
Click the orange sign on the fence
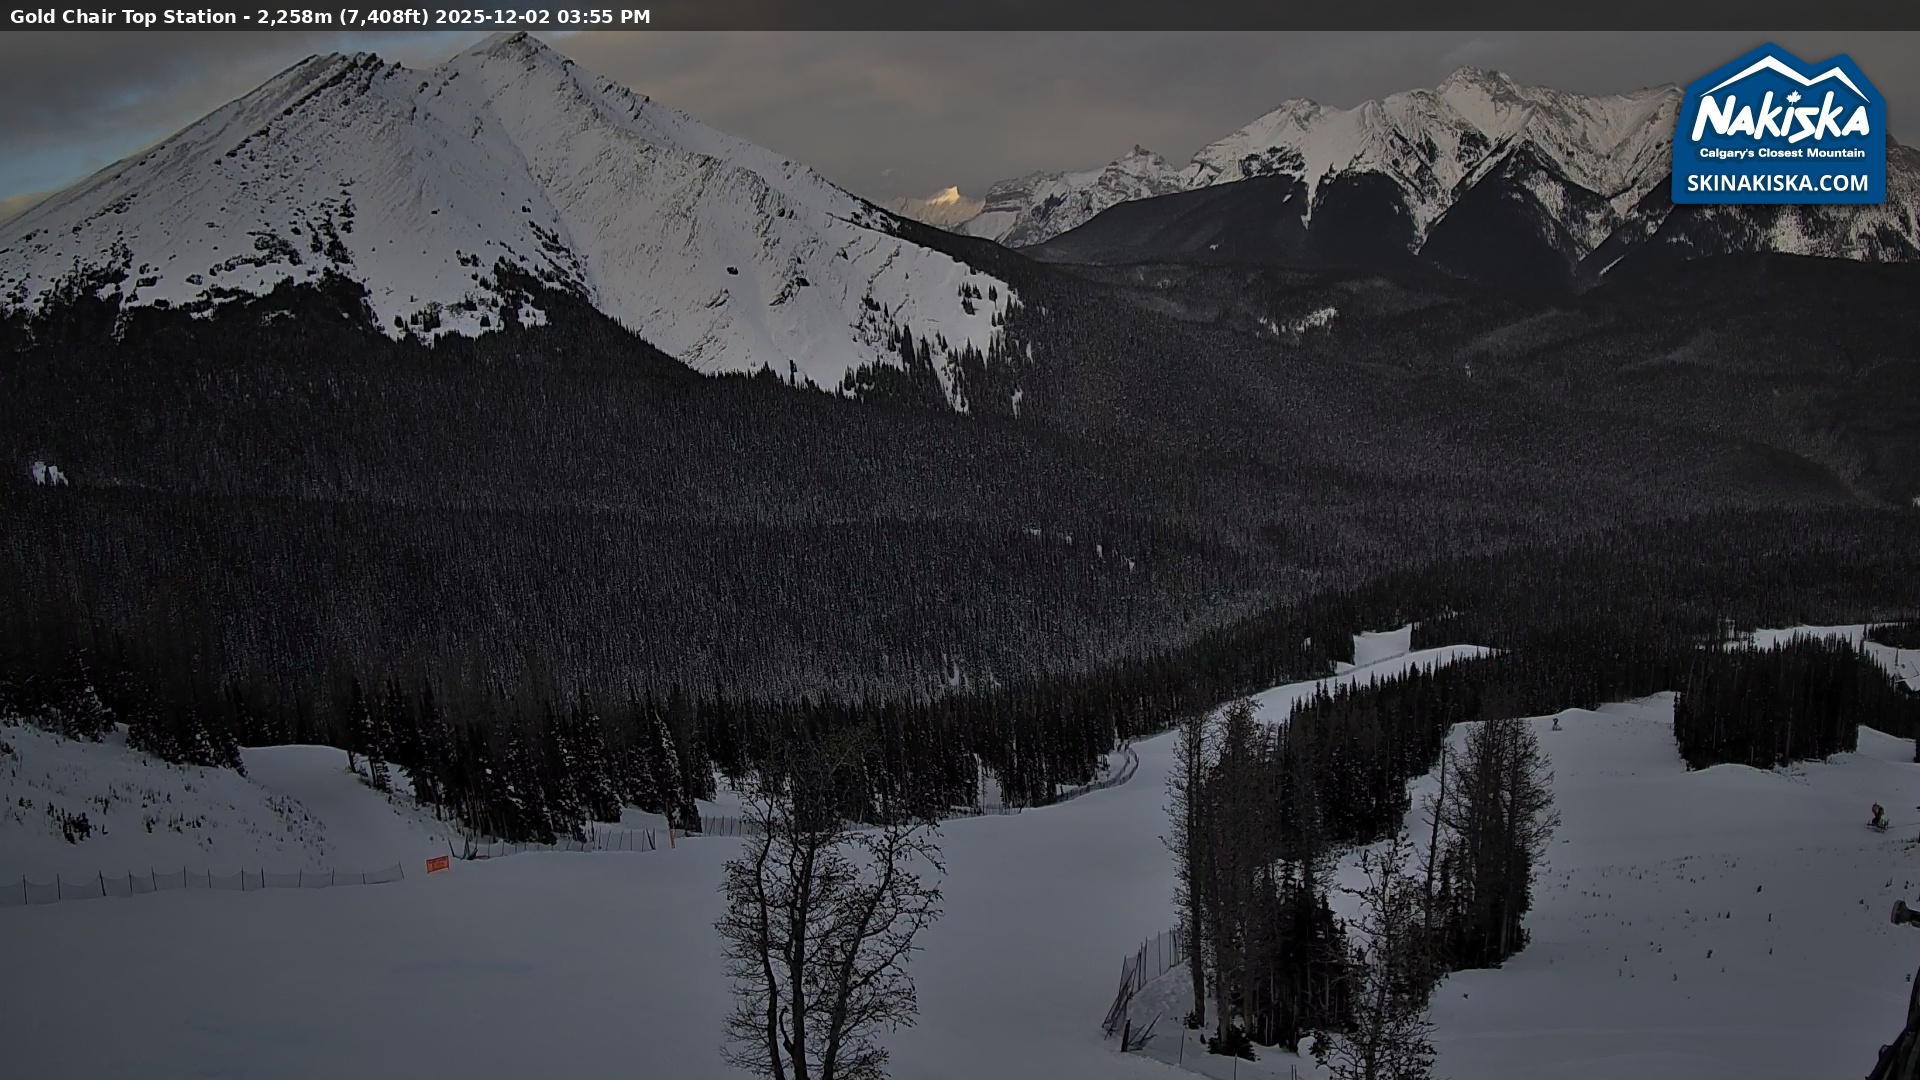[437, 864]
